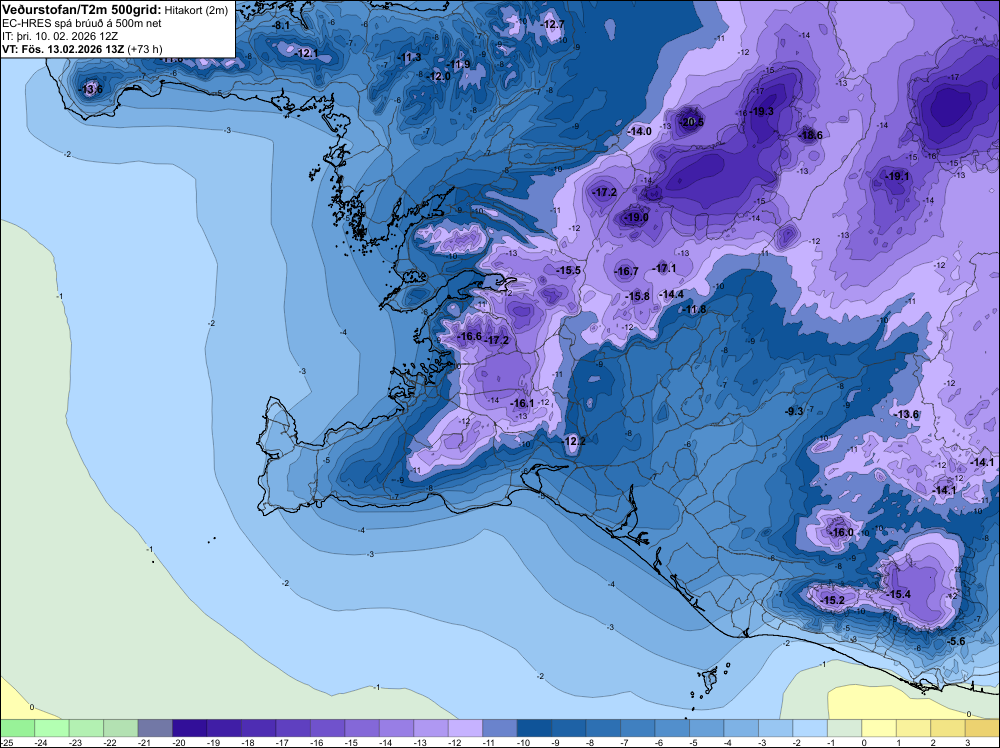Viewport: 1000px width, 748px height.
Task: Click the -8.1 temperature label
Action: [281, 26]
